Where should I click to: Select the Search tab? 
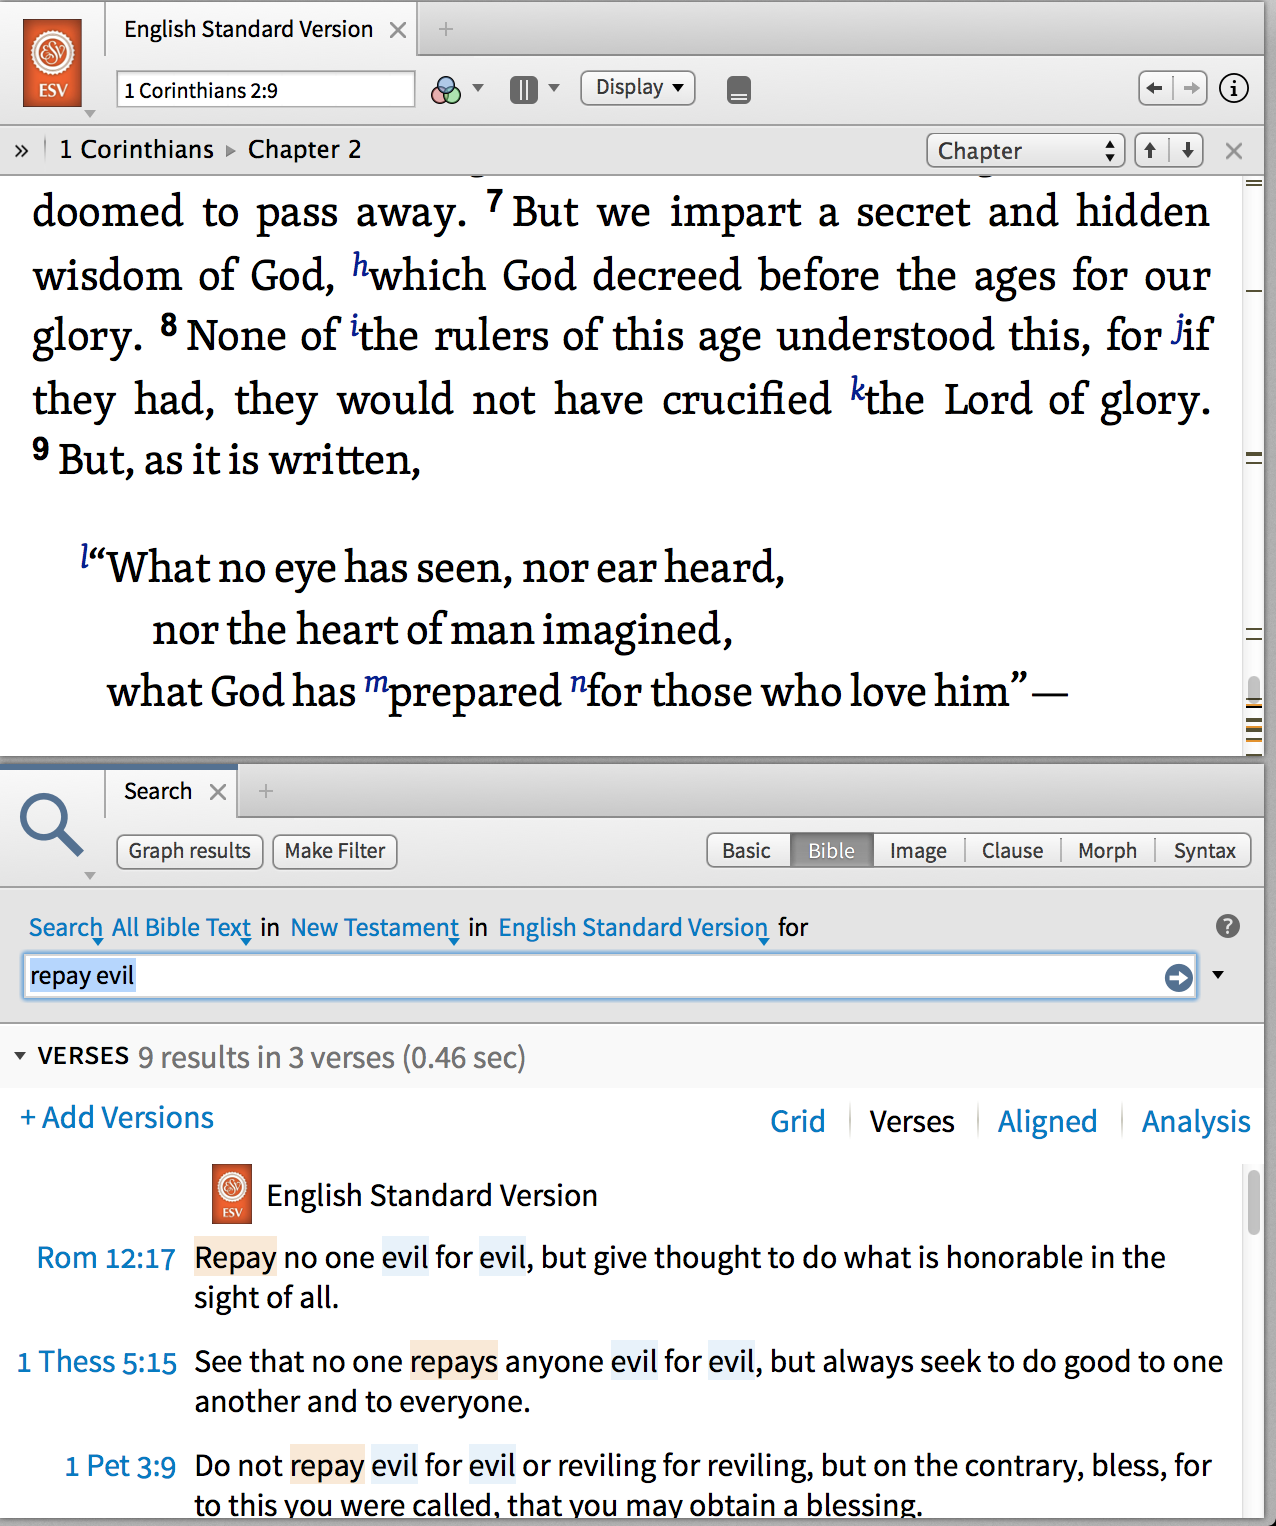[158, 792]
